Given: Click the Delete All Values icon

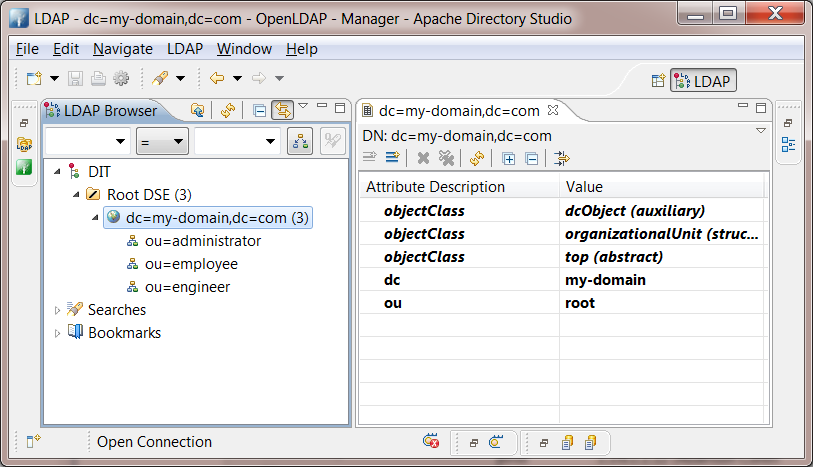Looking at the screenshot, I should point(446,158).
